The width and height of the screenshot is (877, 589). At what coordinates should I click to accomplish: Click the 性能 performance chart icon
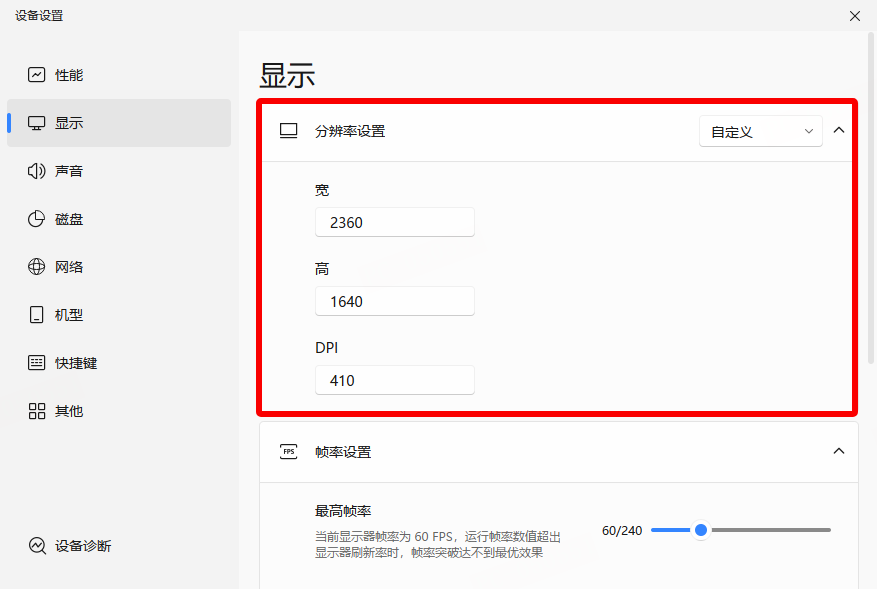37,75
